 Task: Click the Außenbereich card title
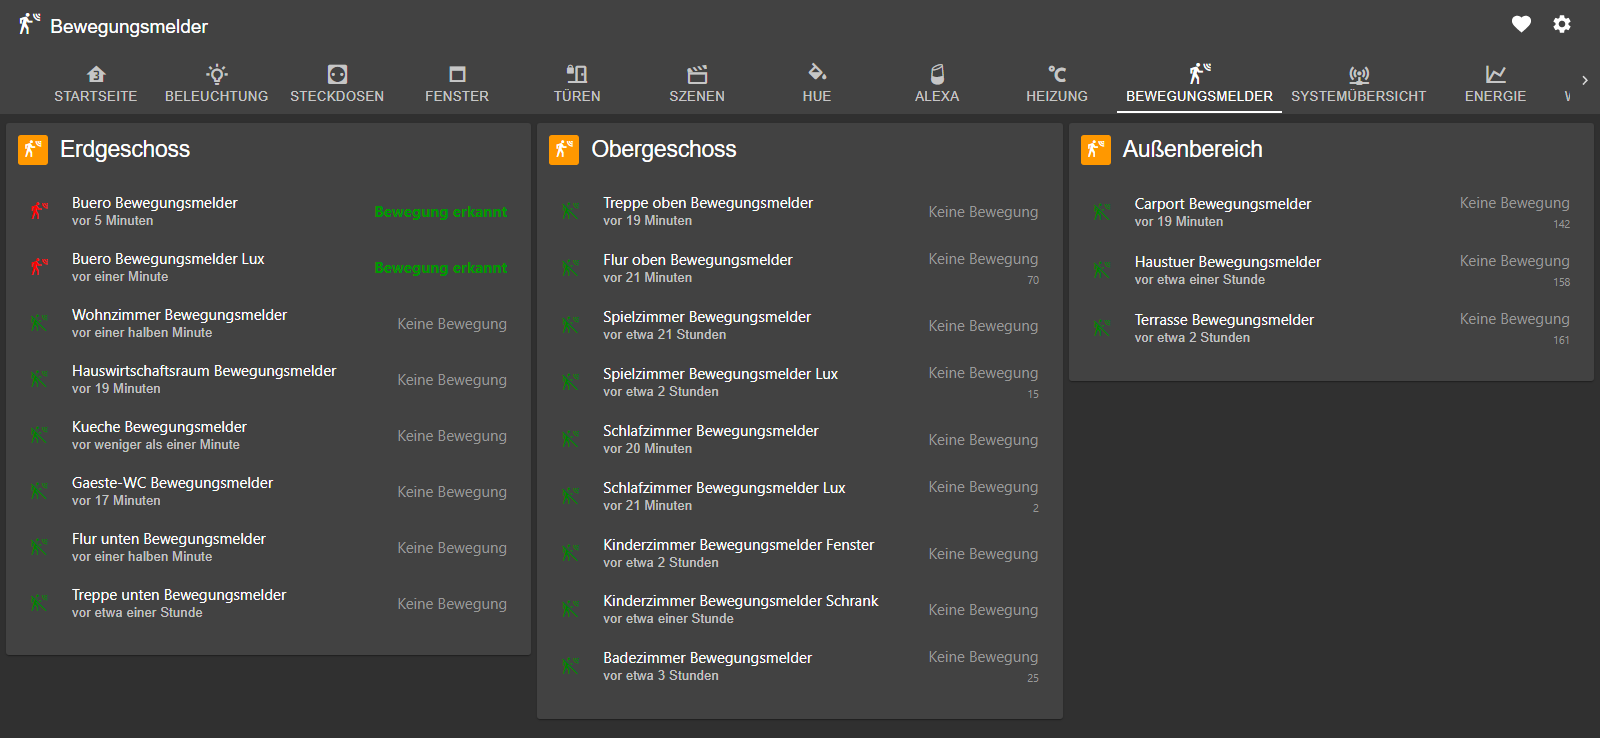point(1193,149)
